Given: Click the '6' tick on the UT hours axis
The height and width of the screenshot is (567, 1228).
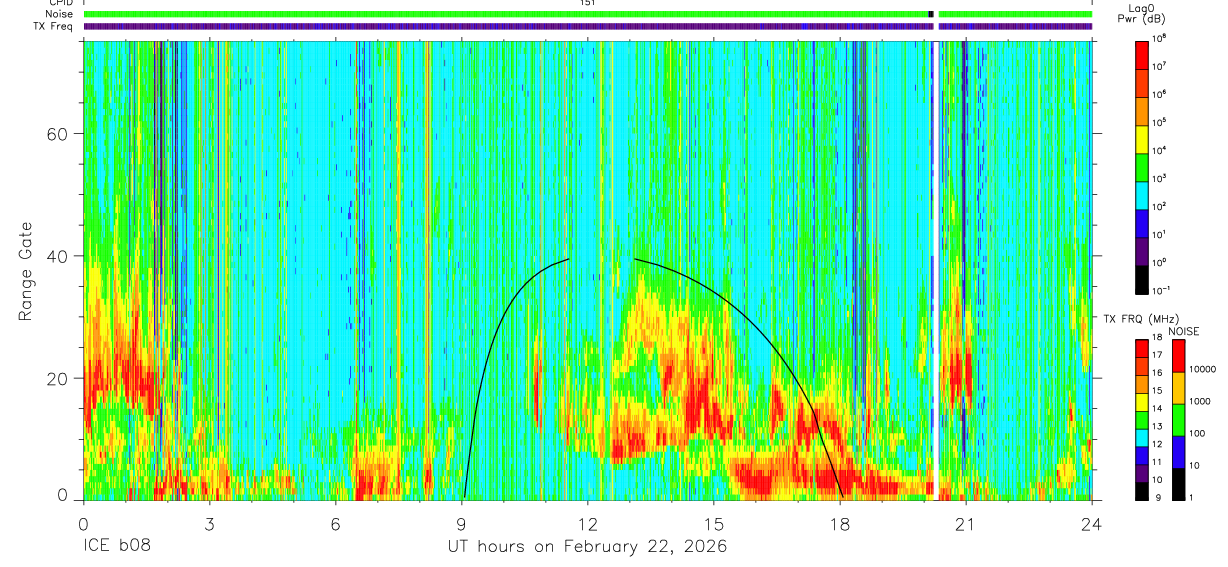Looking at the screenshot, I should click(336, 524).
